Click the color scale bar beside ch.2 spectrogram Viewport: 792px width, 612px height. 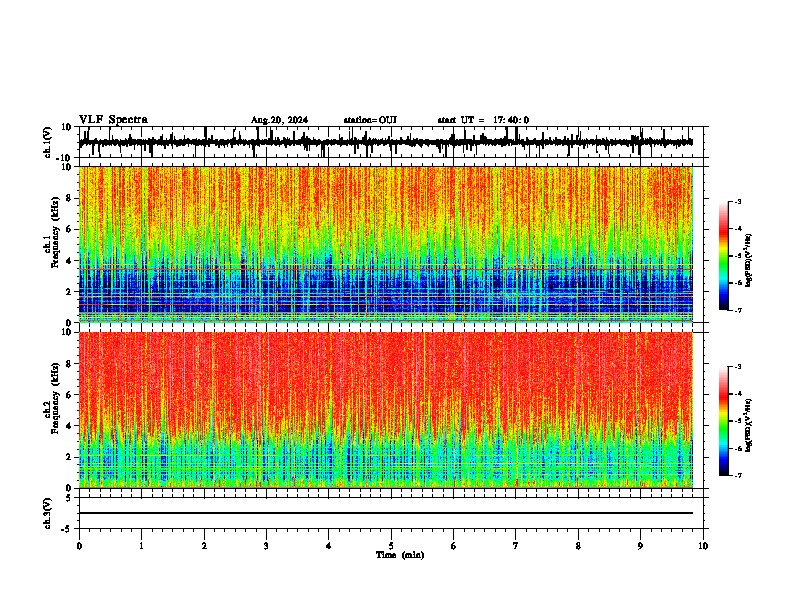click(723, 421)
